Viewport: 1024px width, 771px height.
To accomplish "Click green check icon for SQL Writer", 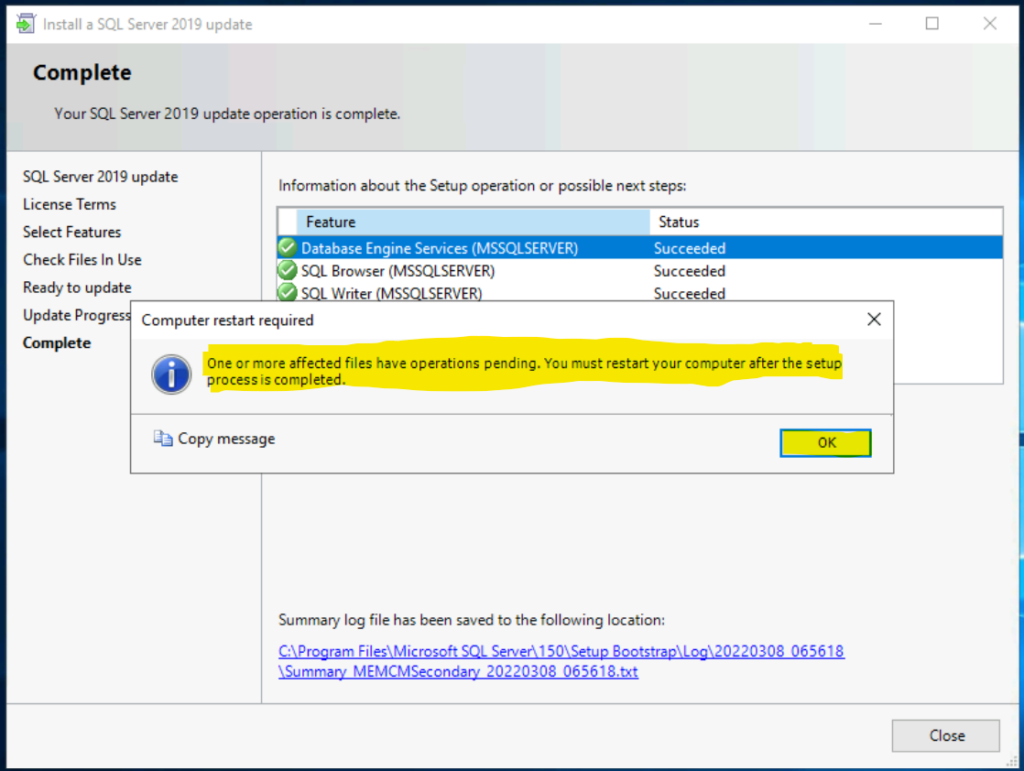I will coord(287,292).
